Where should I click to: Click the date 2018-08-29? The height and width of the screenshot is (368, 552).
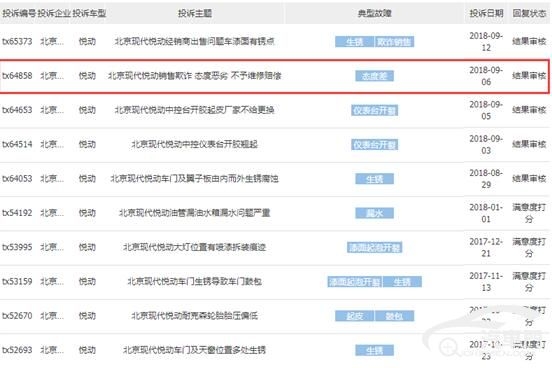tap(486, 179)
